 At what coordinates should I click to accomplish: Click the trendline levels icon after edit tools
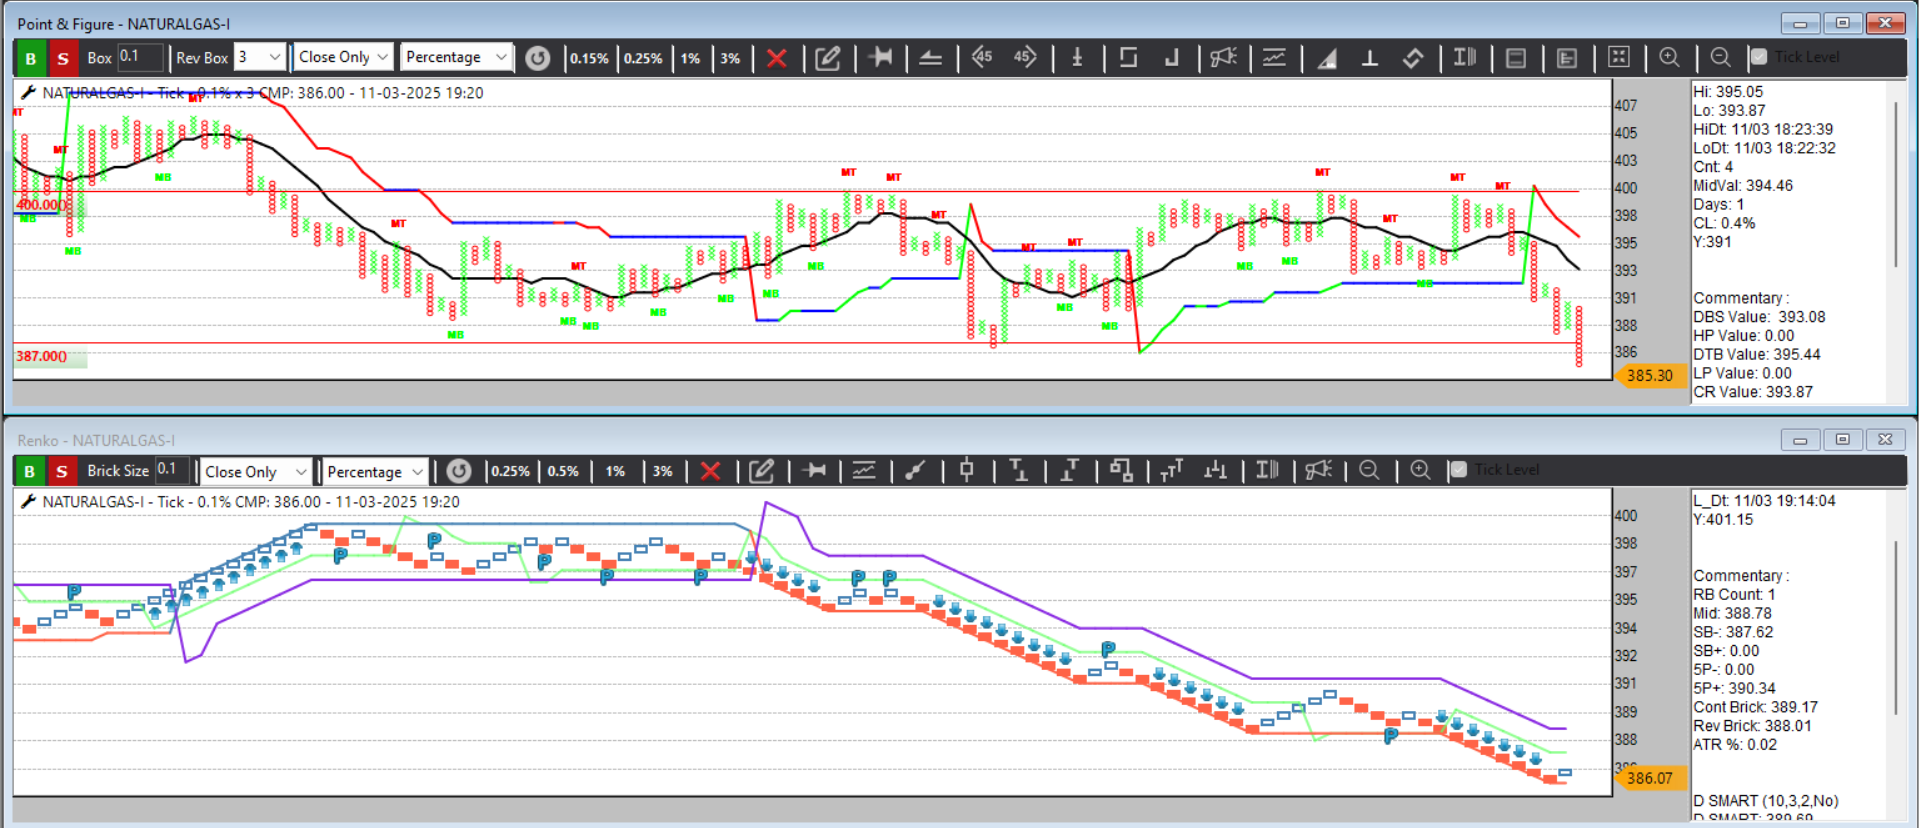(x=931, y=58)
